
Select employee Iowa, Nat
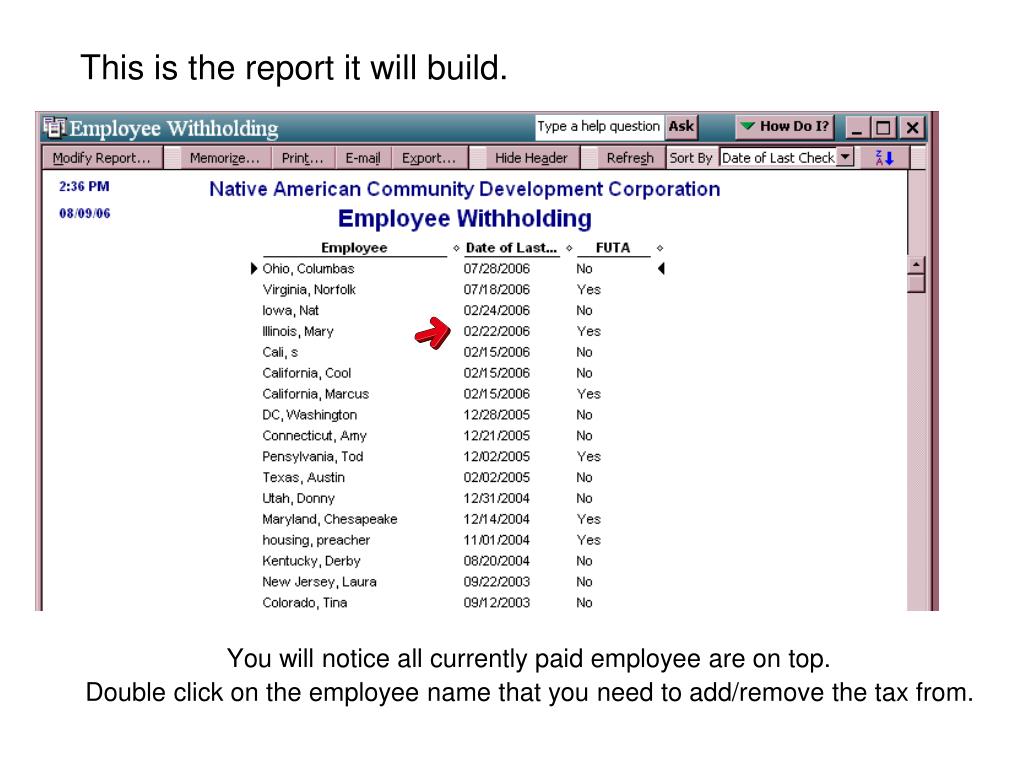291,310
